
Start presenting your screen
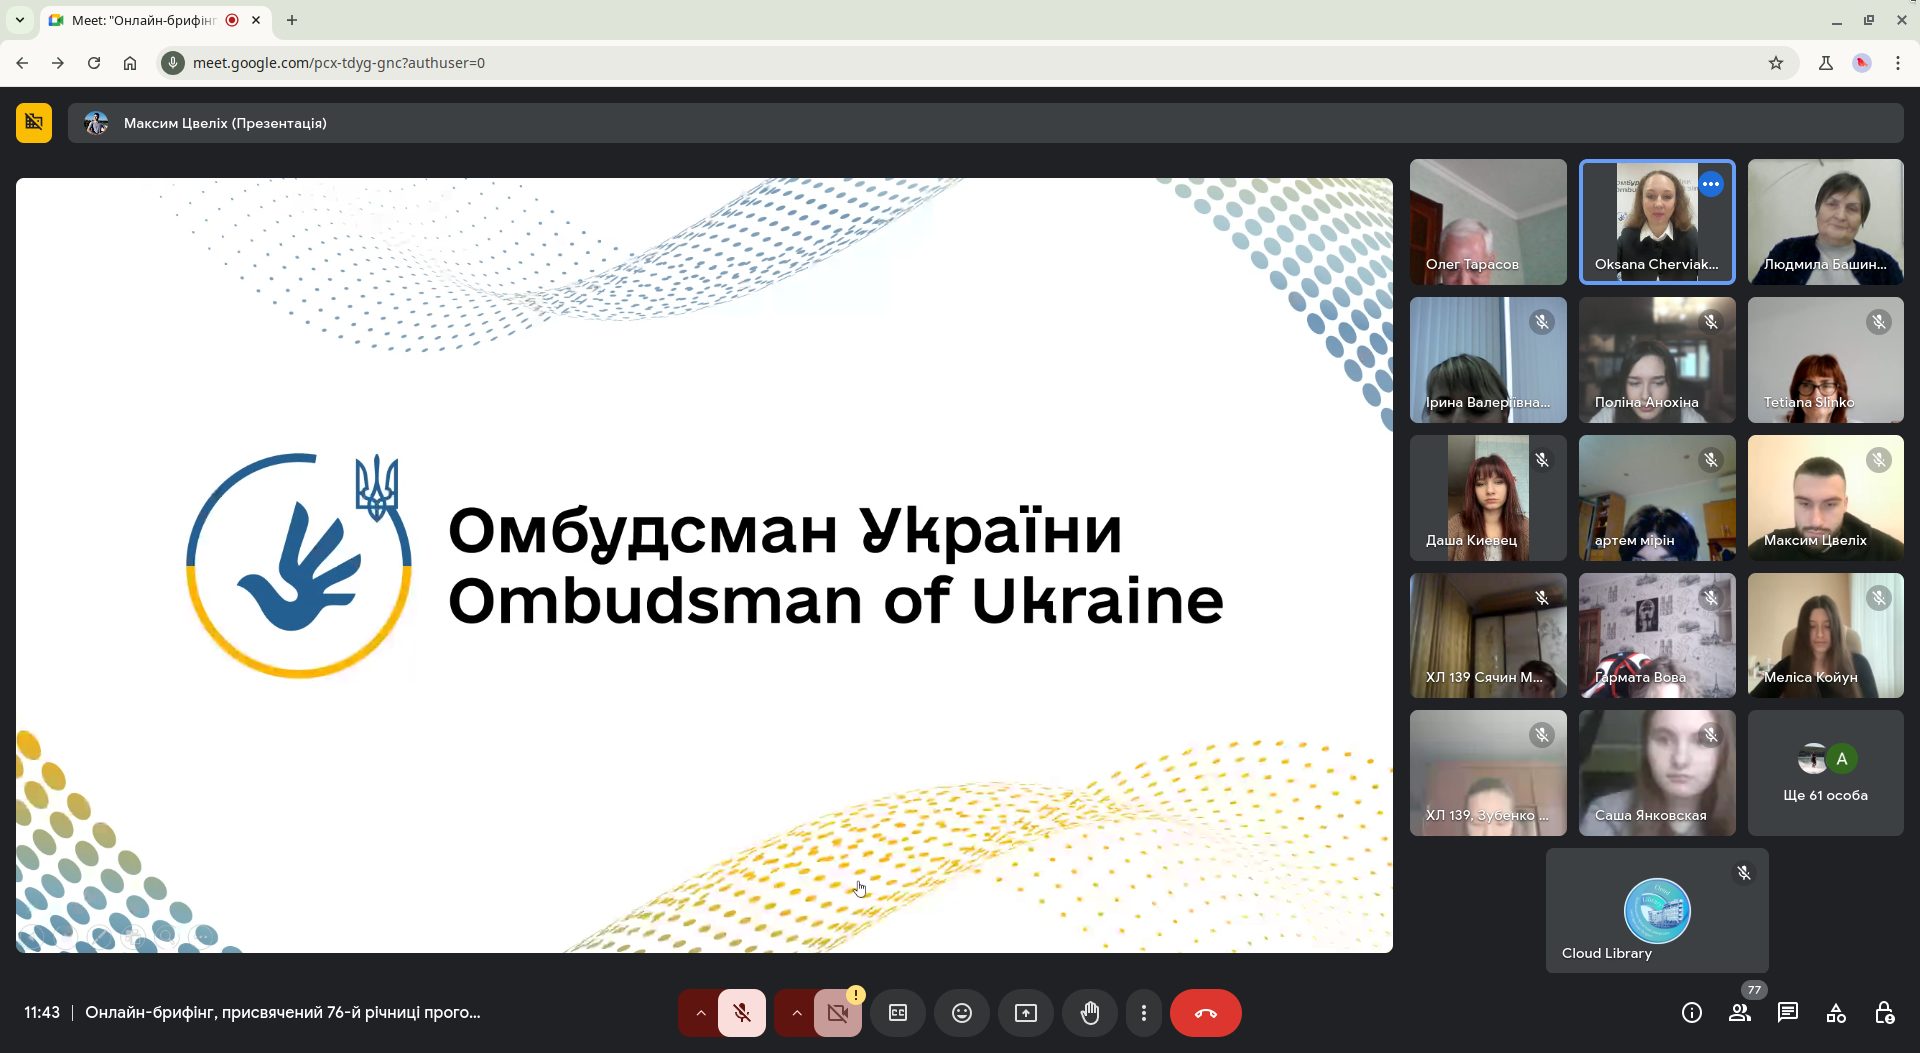coord(1025,1013)
